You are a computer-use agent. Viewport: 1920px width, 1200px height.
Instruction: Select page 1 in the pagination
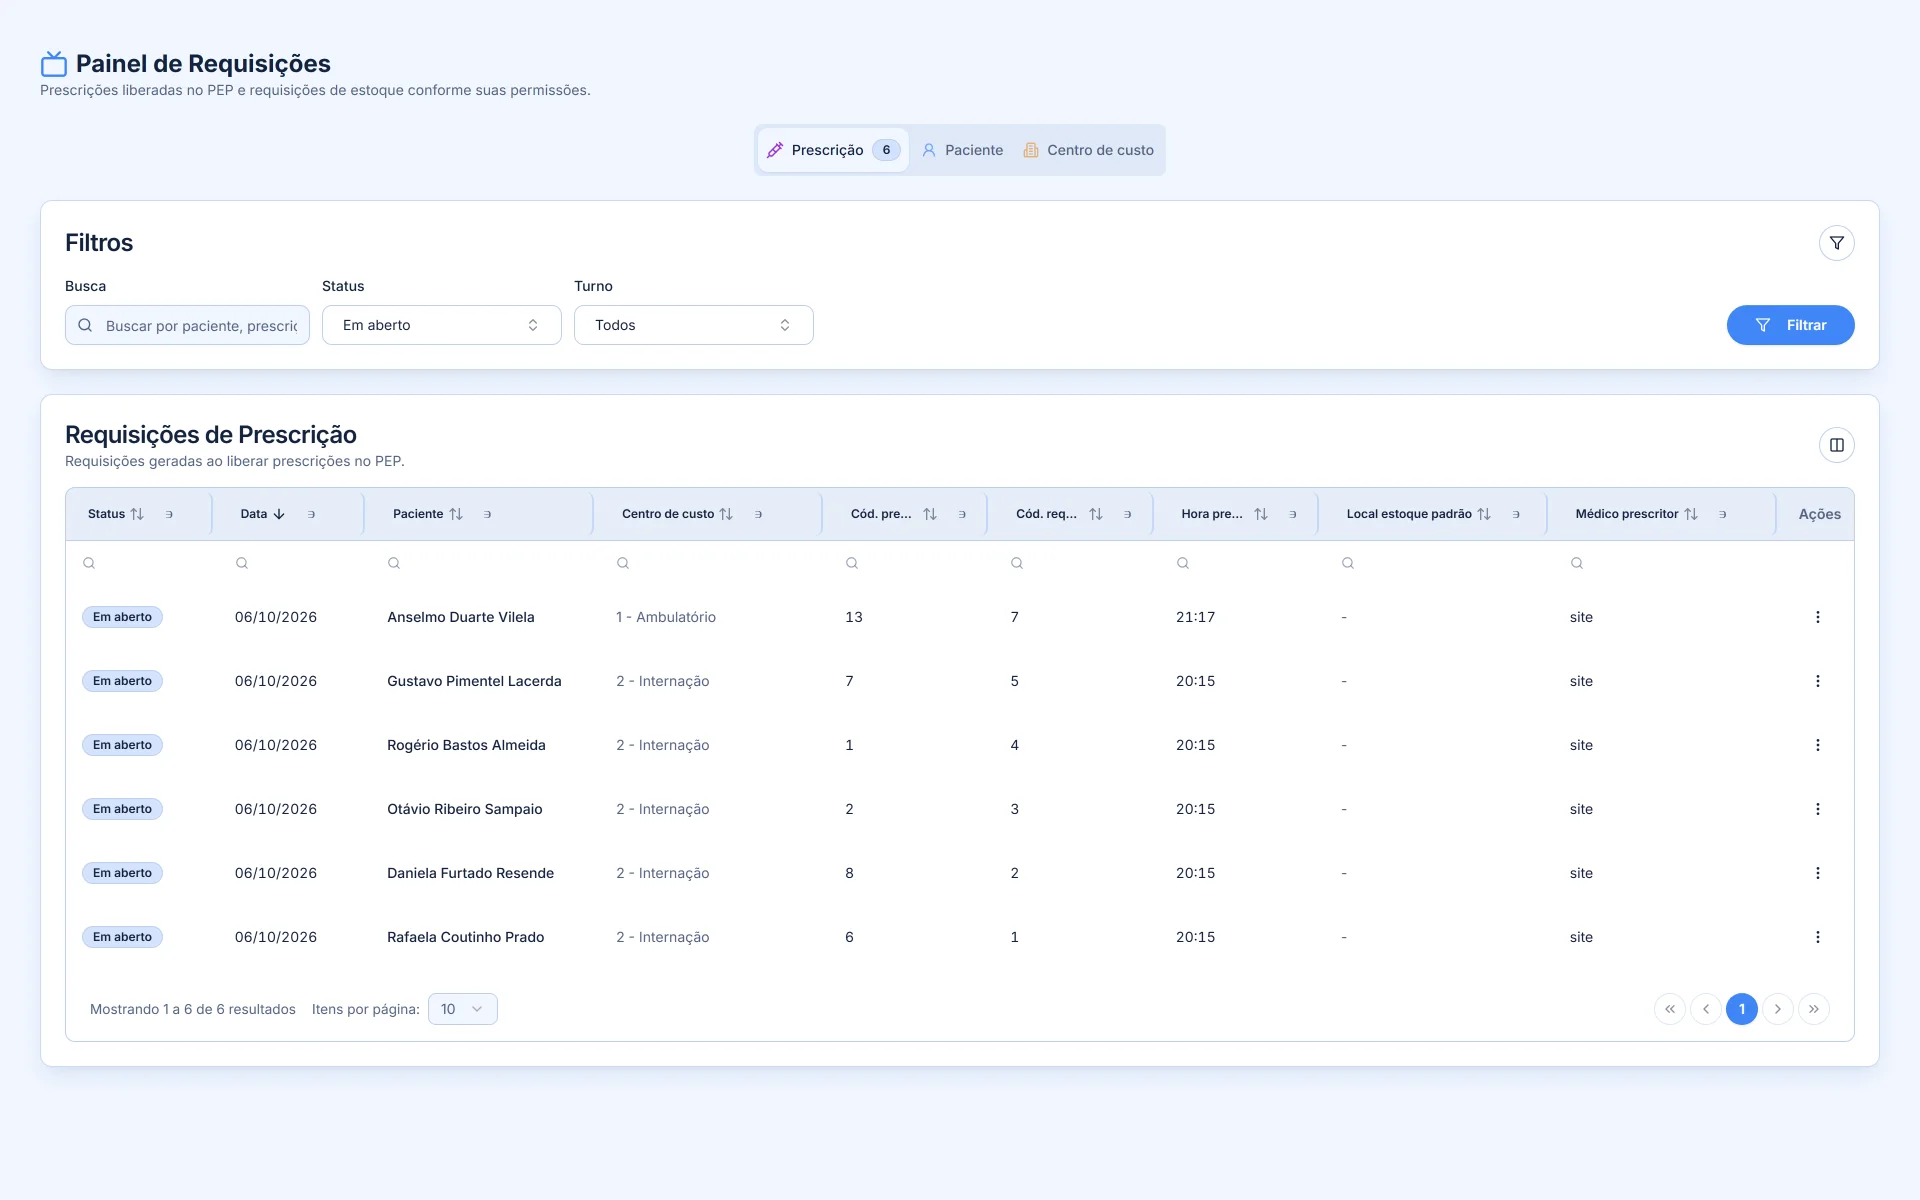click(1741, 1009)
